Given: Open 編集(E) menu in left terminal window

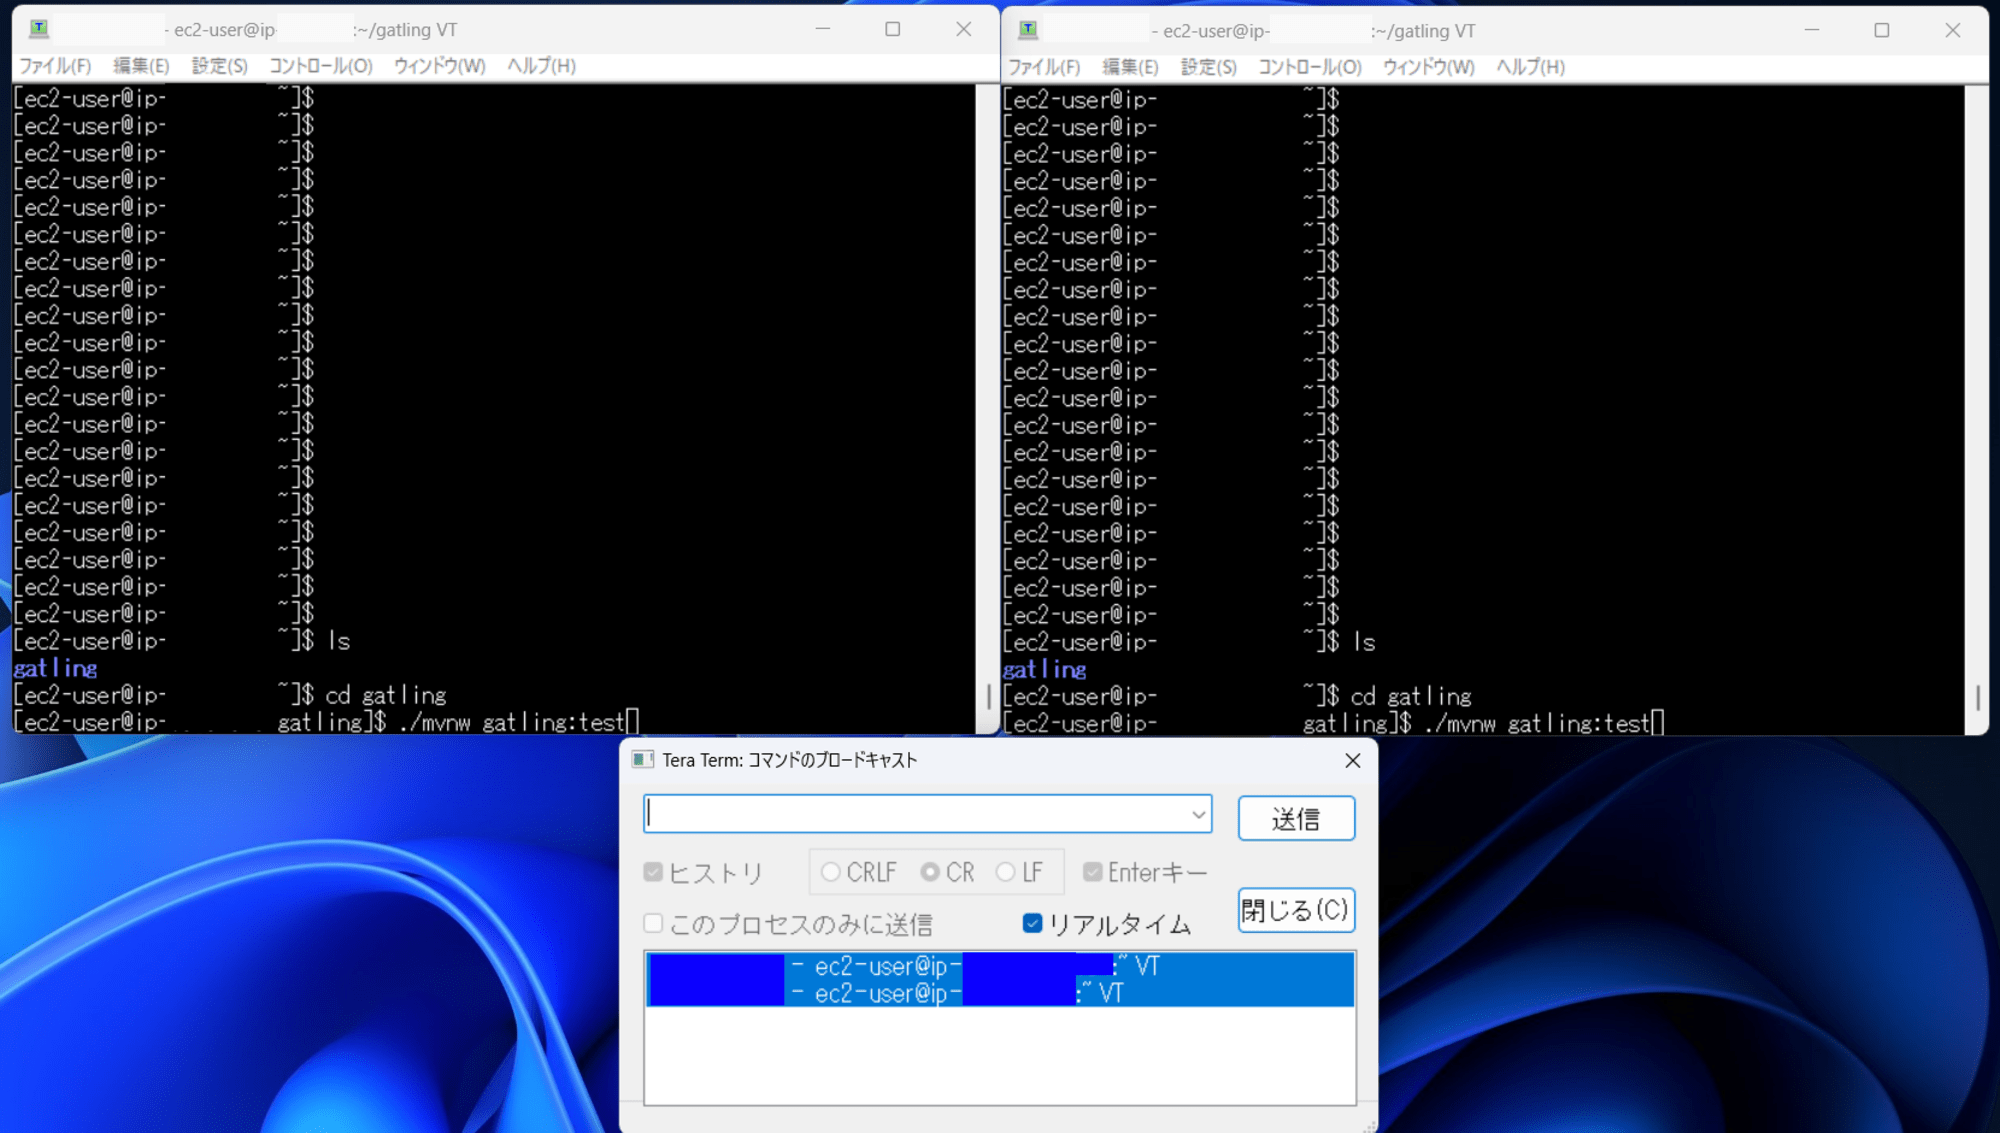Looking at the screenshot, I should click(x=141, y=66).
